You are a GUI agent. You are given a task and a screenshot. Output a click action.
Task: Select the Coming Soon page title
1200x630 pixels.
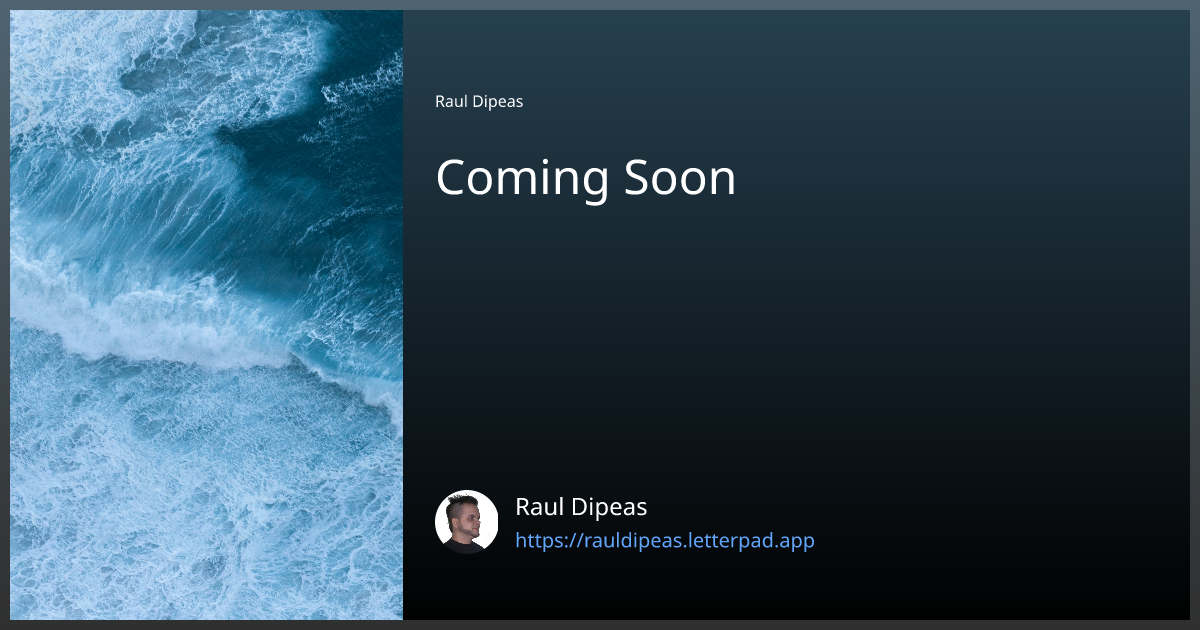coord(585,178)
